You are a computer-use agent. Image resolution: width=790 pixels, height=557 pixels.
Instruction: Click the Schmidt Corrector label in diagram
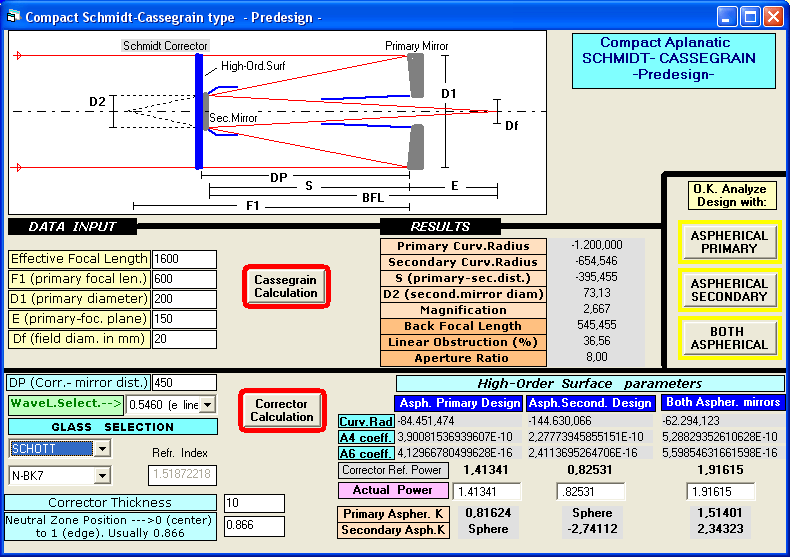point(165,46)
